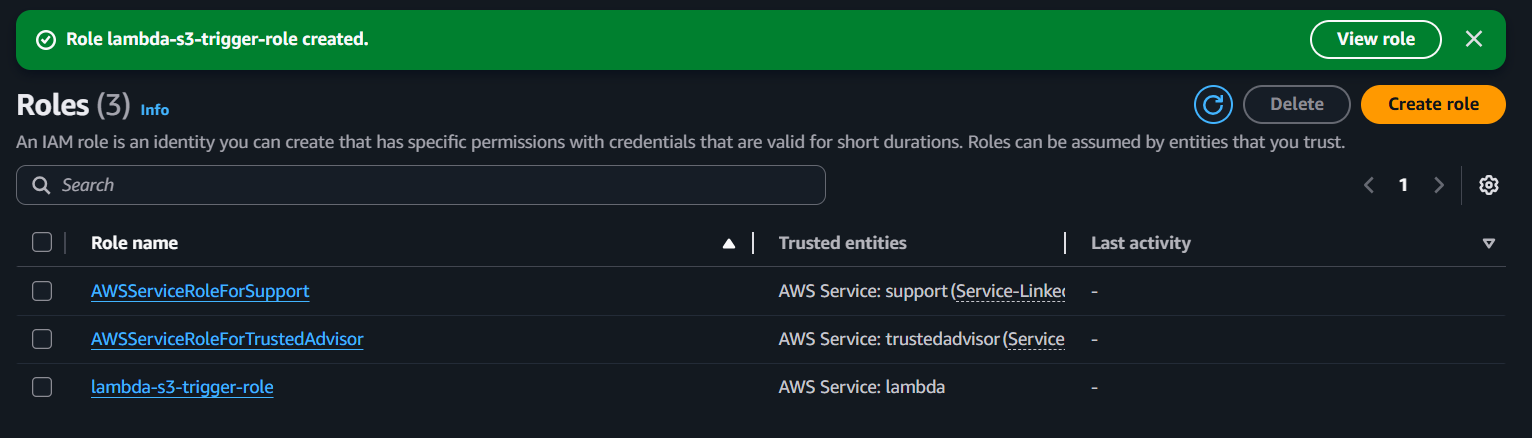The height and width of the screenshot is (438, 1532).
Task: Sort ascending by Role name arrow
Action: pos(729,243)
